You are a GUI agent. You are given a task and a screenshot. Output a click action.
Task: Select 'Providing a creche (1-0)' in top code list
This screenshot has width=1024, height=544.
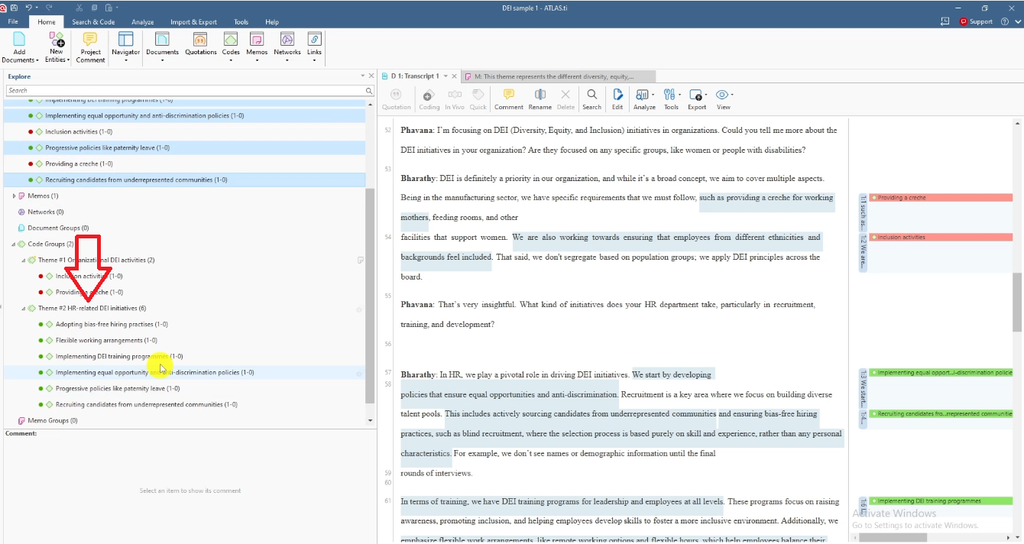tap(78, 164)
